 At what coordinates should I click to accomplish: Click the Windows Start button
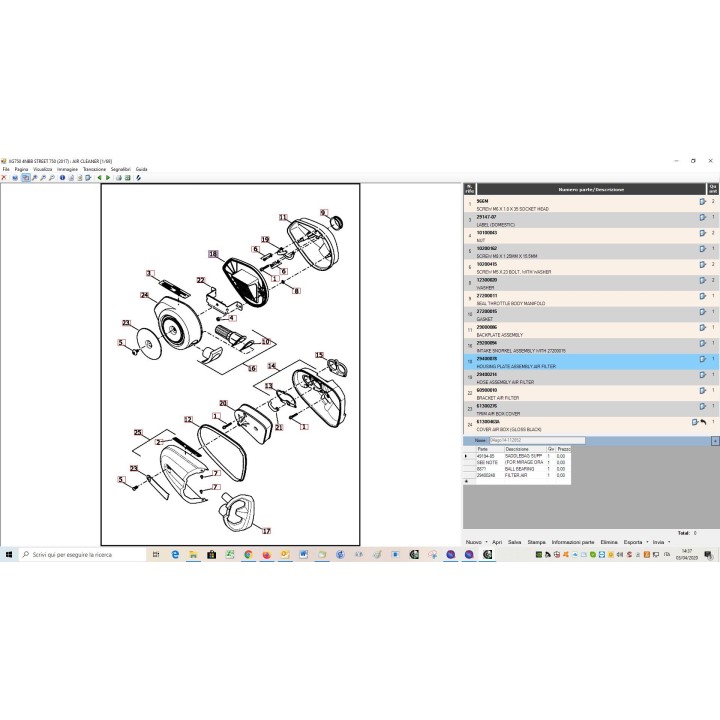tap(9, 555)
